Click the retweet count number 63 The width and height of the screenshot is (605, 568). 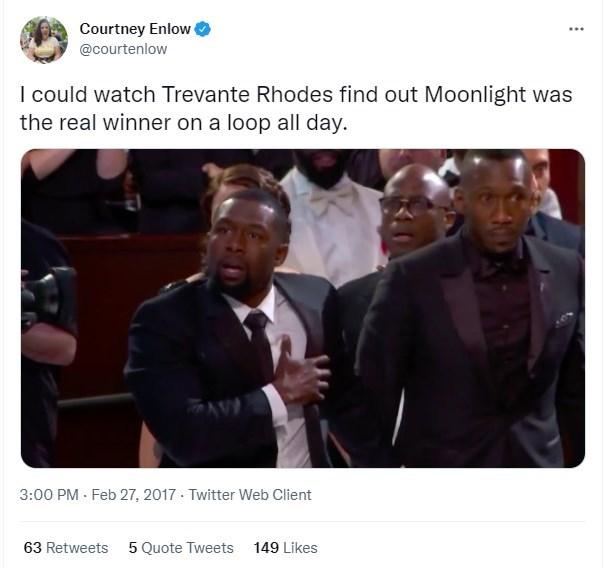[32, 548]
